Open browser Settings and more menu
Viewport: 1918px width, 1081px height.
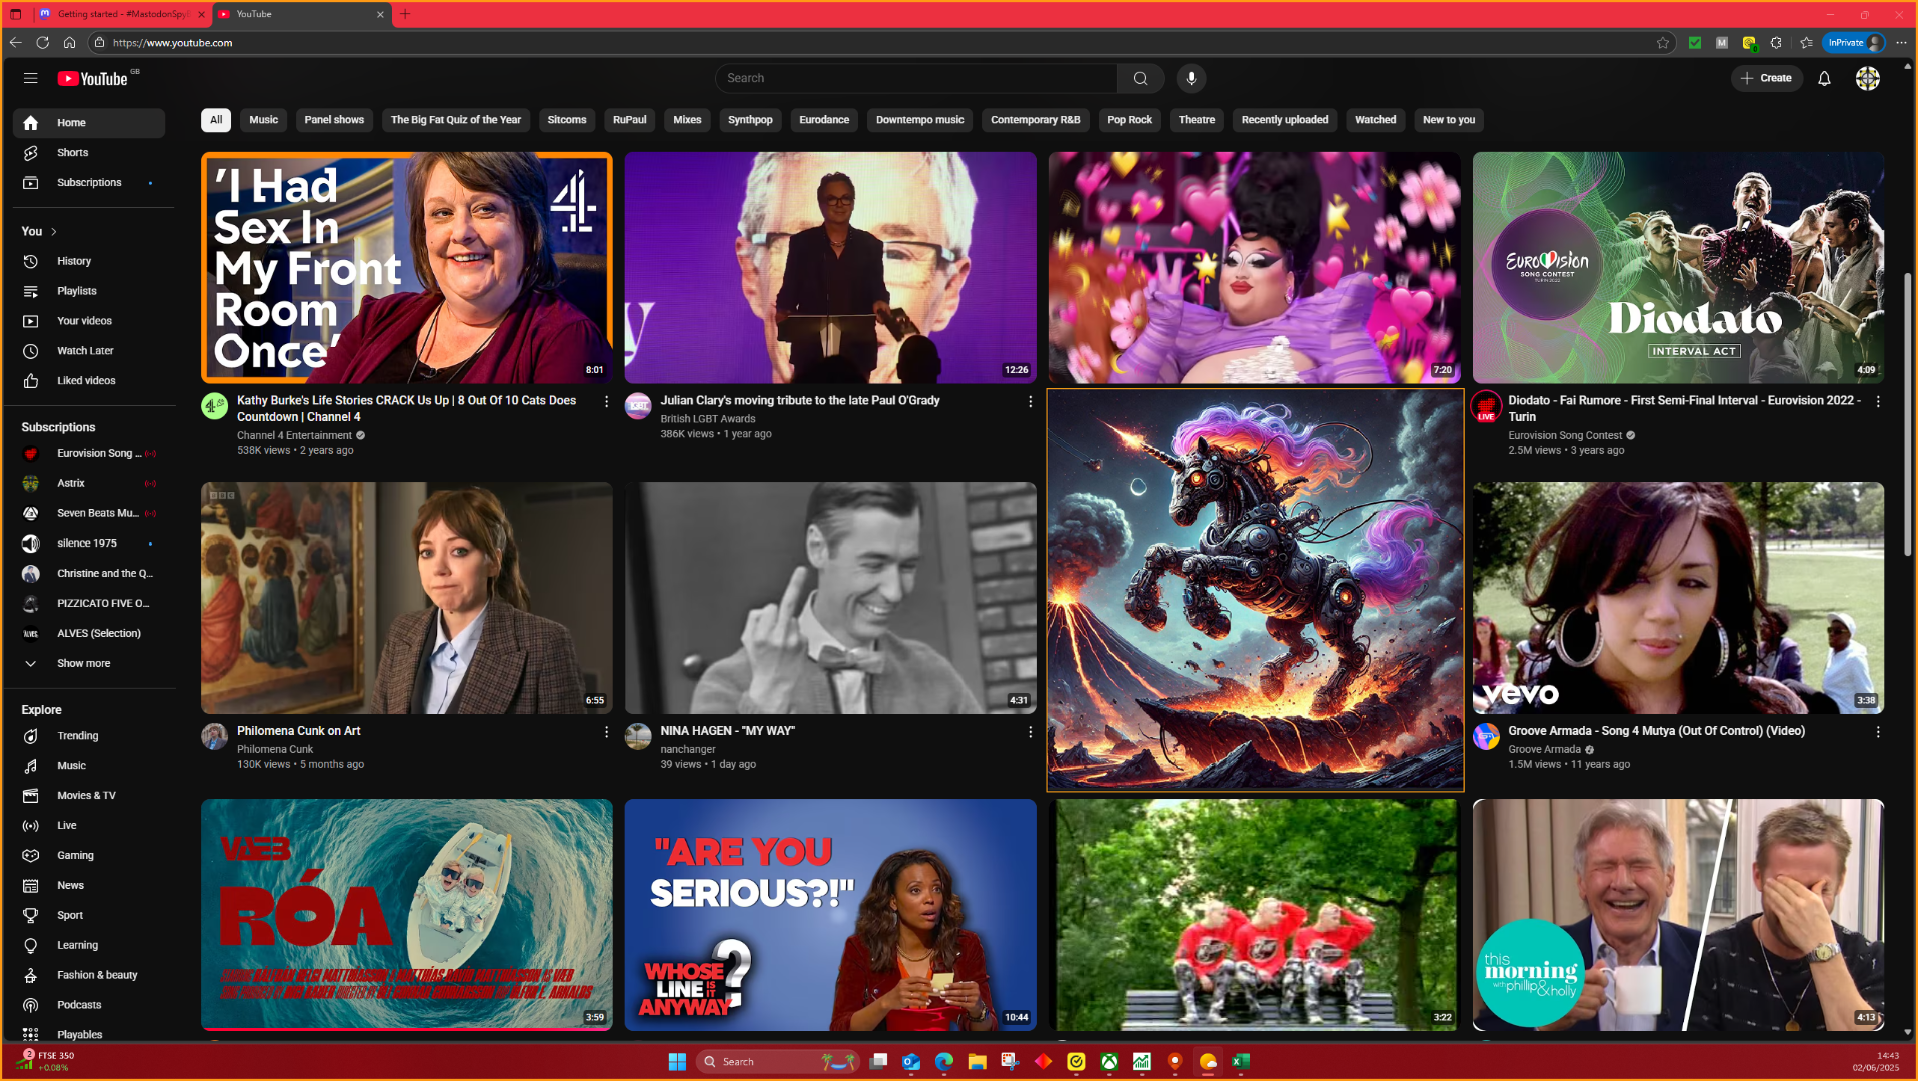point(1901,43)
